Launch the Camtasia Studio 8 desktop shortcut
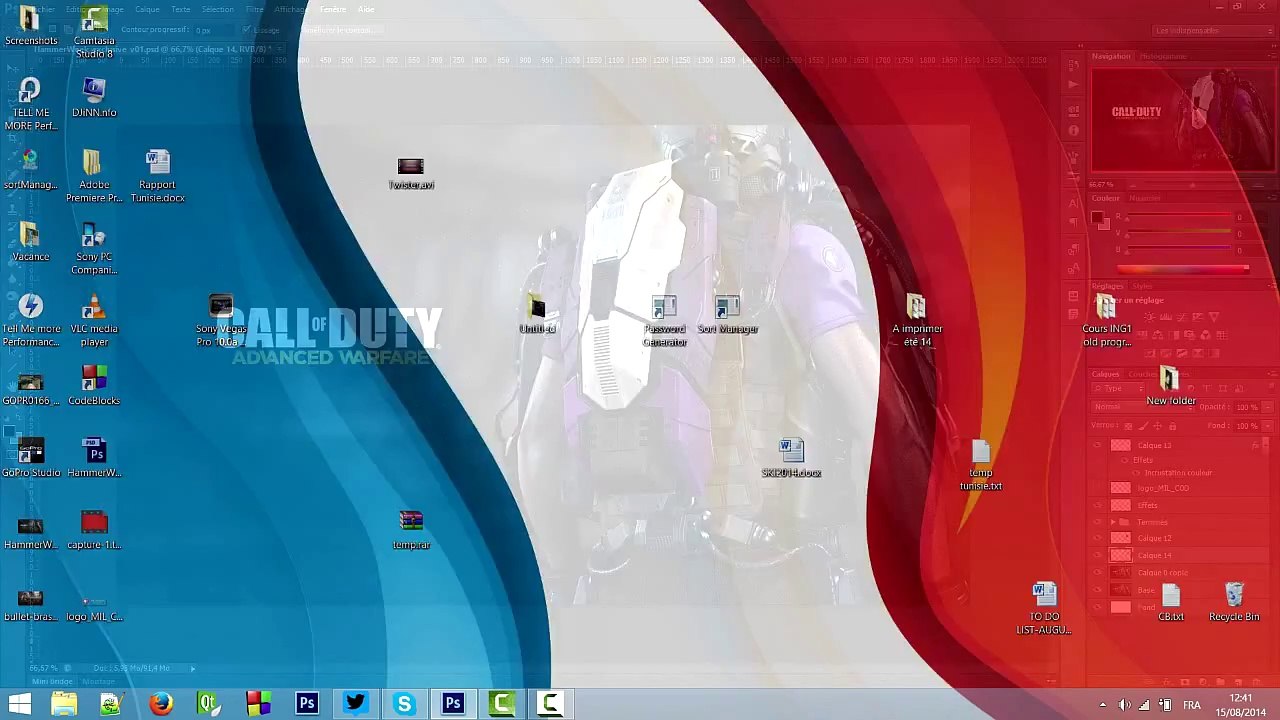This screenshot has width=1280, height=720. coord(94,32)
